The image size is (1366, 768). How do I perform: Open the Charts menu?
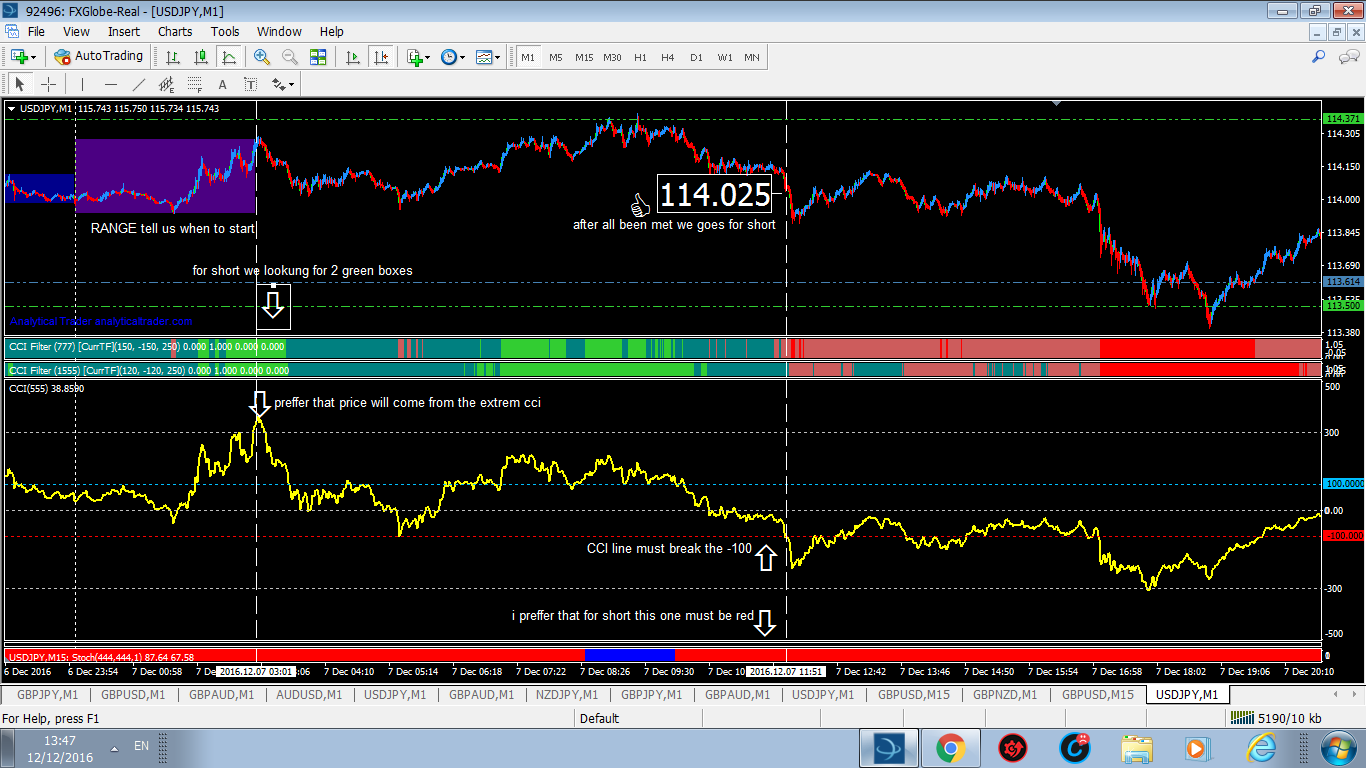coord(175,31)
